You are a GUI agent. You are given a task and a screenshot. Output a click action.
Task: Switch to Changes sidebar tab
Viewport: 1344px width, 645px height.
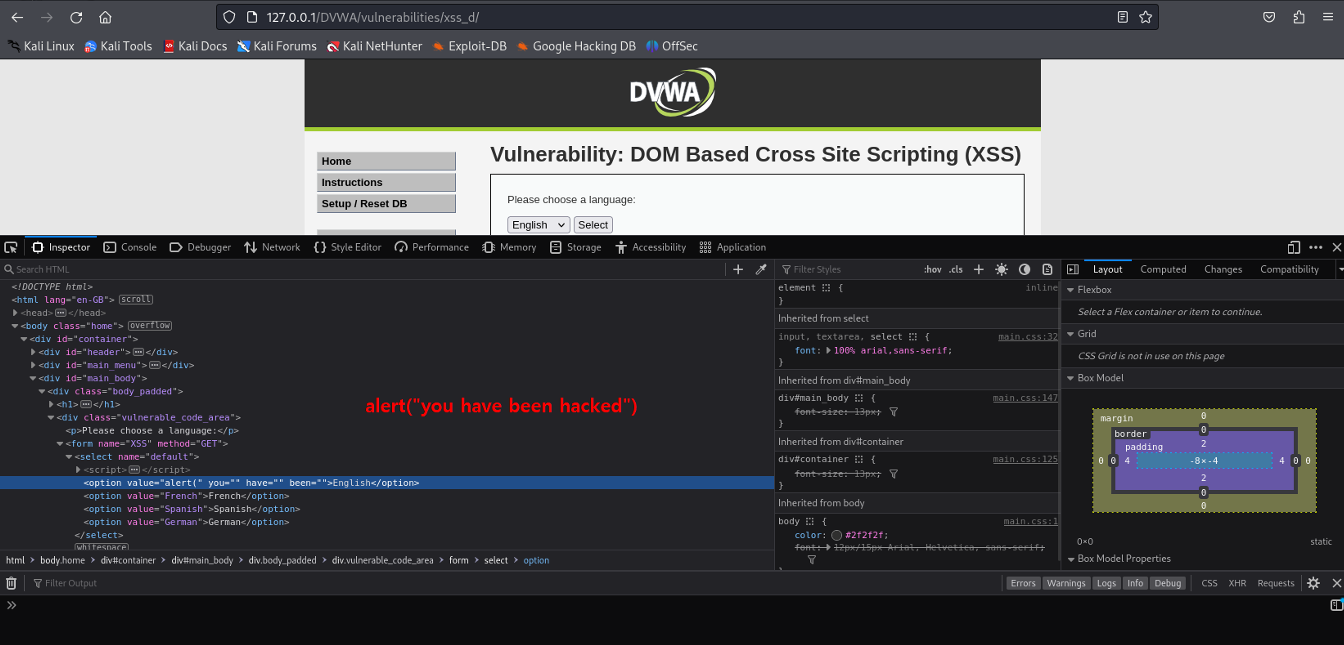[x=1223, y=269]
